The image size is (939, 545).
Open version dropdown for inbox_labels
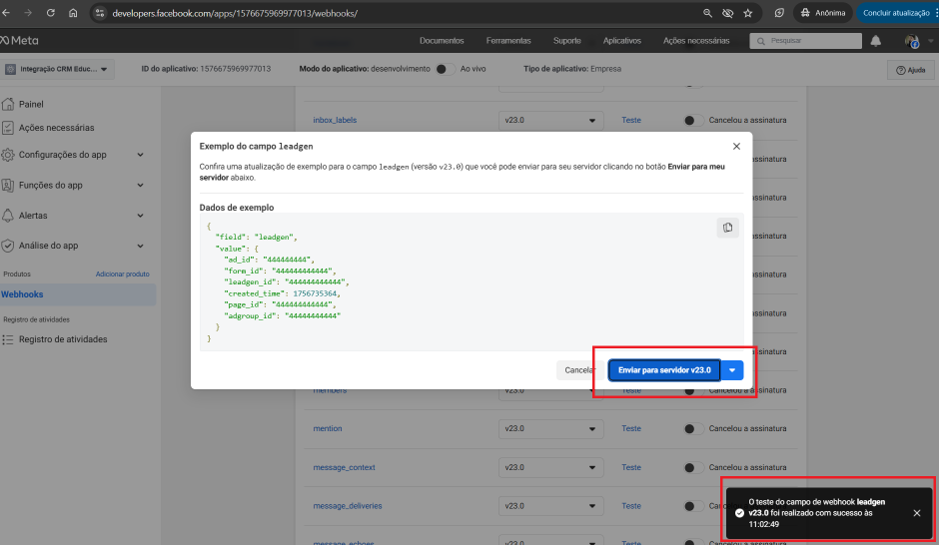pyautogui.click(x=550, y=120)
